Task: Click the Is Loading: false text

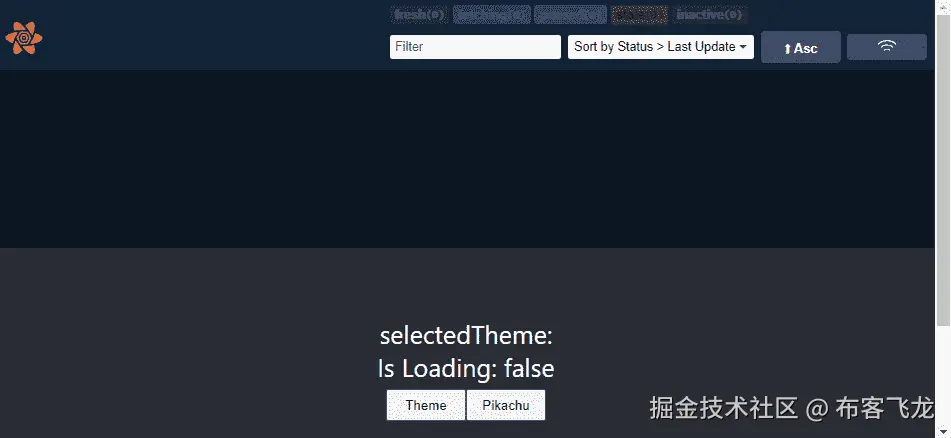Action: (x=466, y=368)
